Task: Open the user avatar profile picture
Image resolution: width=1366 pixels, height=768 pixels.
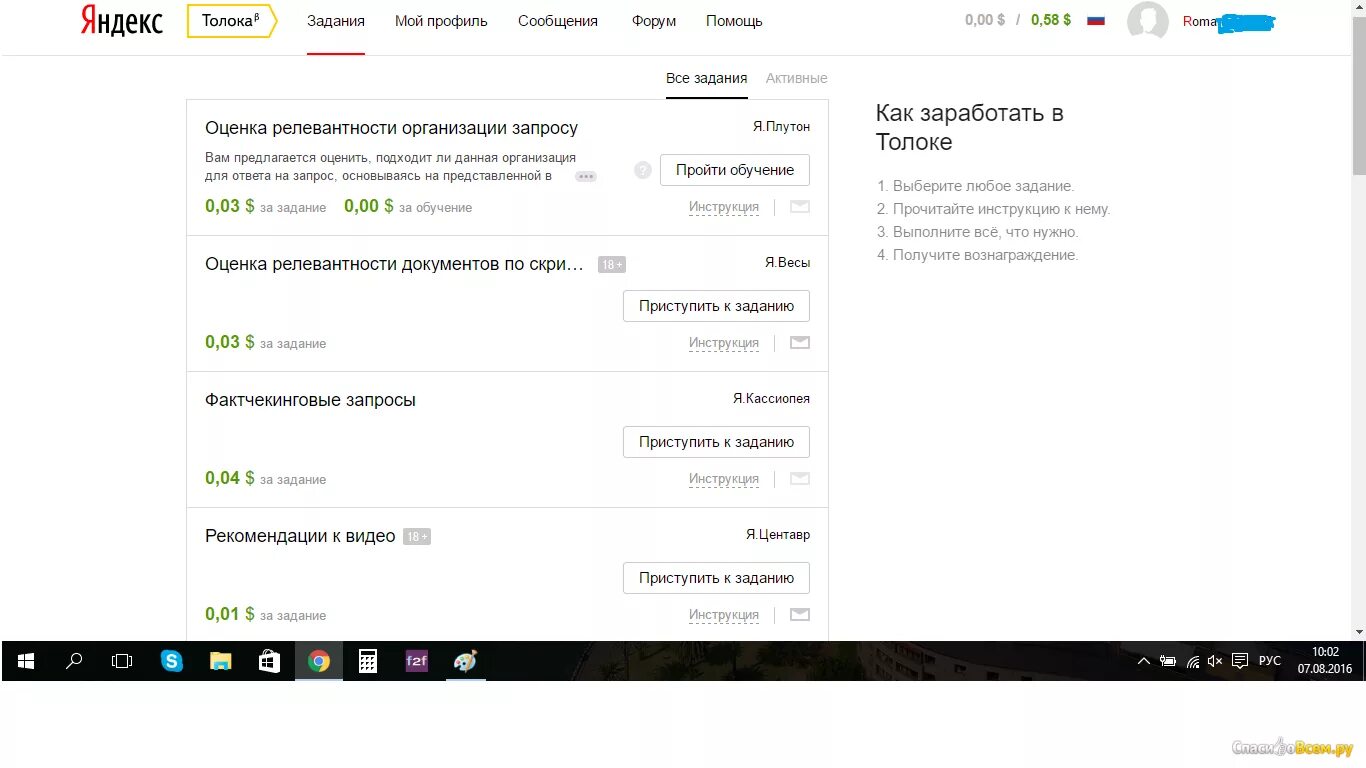Action: (x=1148, y=22)
